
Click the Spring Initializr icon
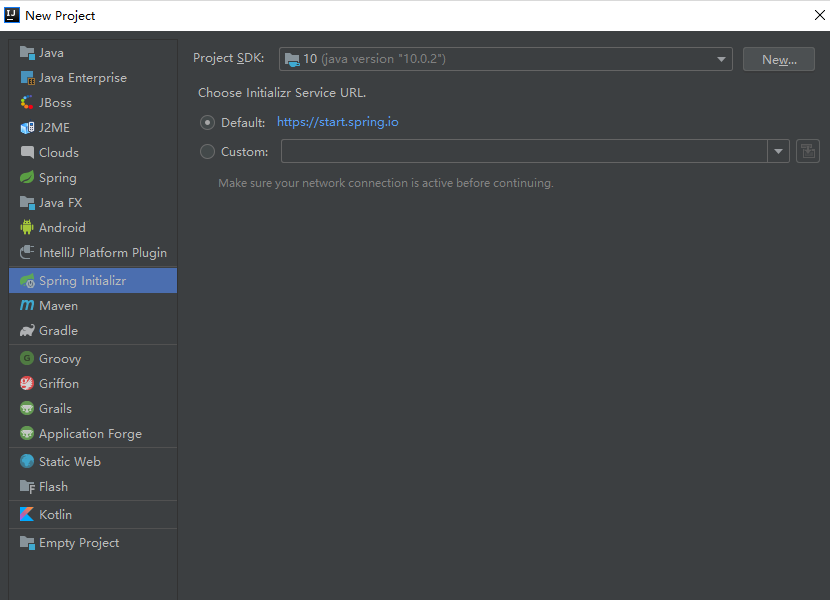27,281
